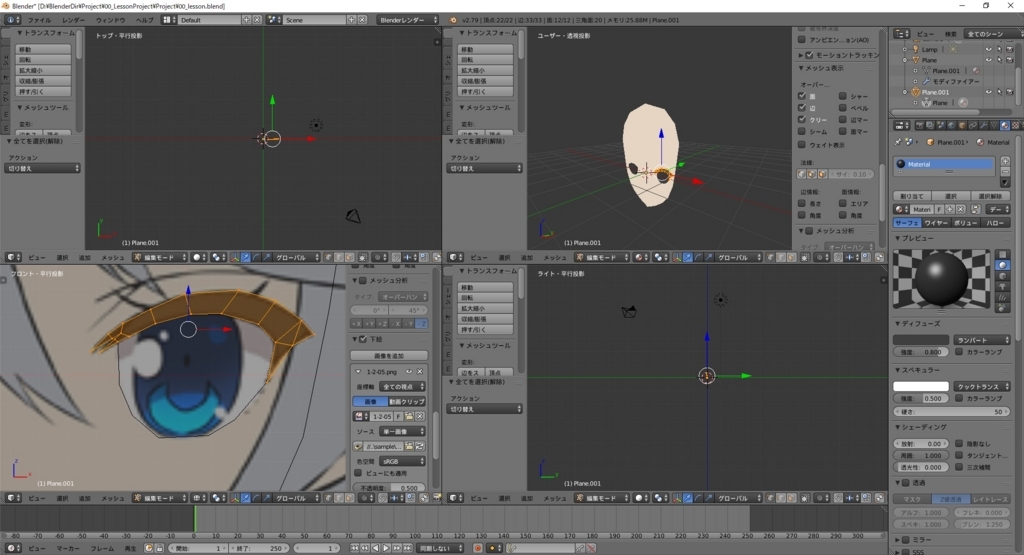
Task: Pin the properties context
Action: [x=898, y=142]
